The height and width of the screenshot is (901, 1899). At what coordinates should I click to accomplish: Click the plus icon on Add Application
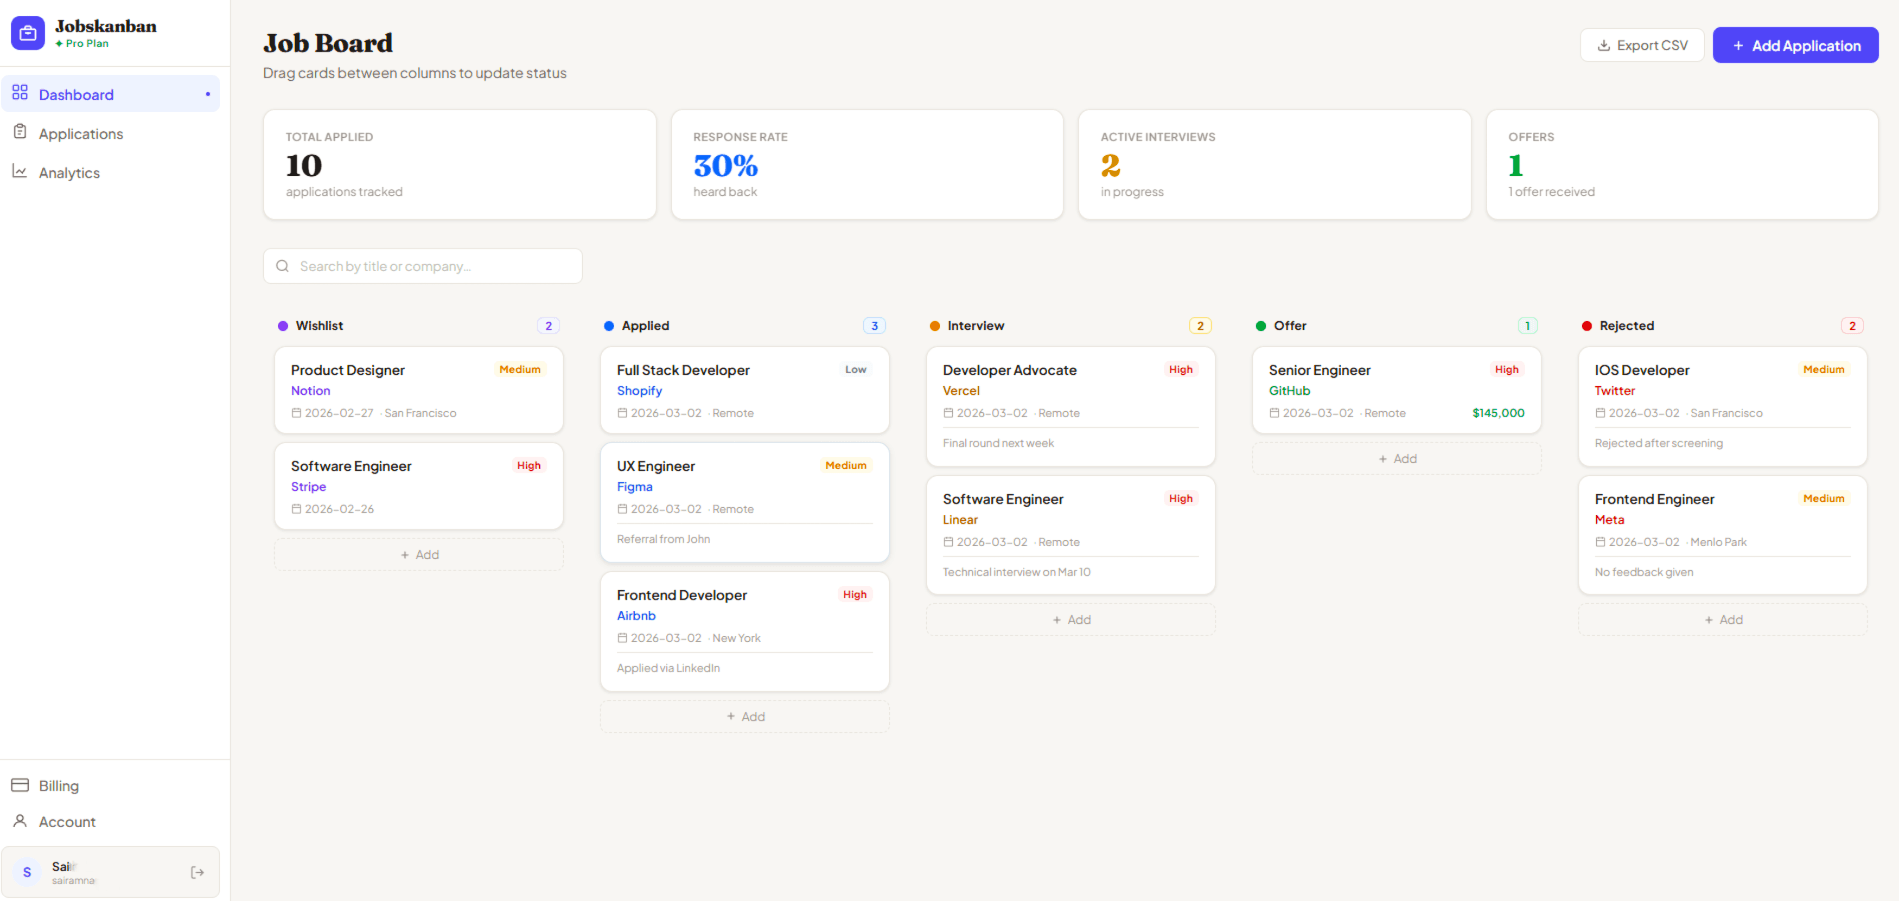[x=1738, y=45]
